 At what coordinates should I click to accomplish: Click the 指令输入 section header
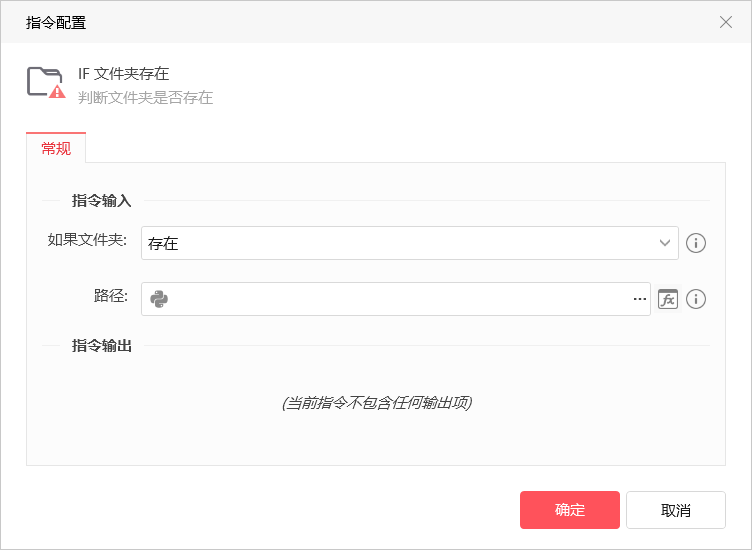click(102, 200)
